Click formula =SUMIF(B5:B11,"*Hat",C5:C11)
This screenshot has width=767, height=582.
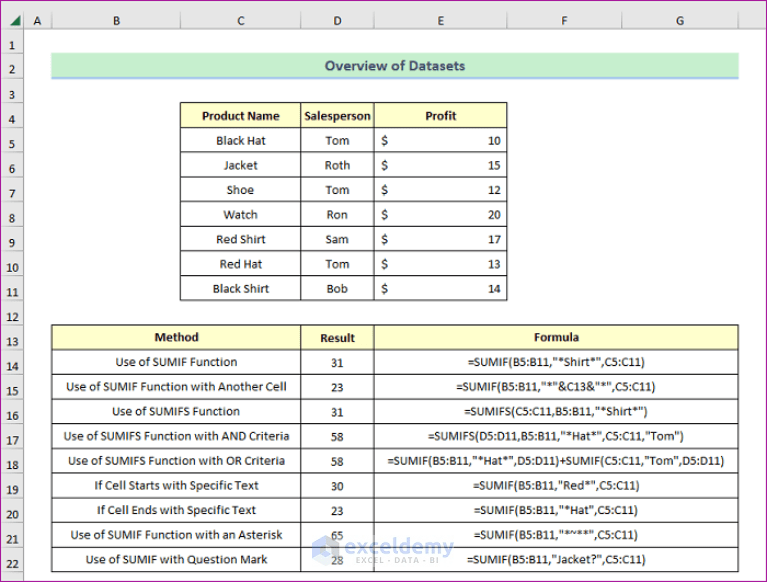(556, 510)
